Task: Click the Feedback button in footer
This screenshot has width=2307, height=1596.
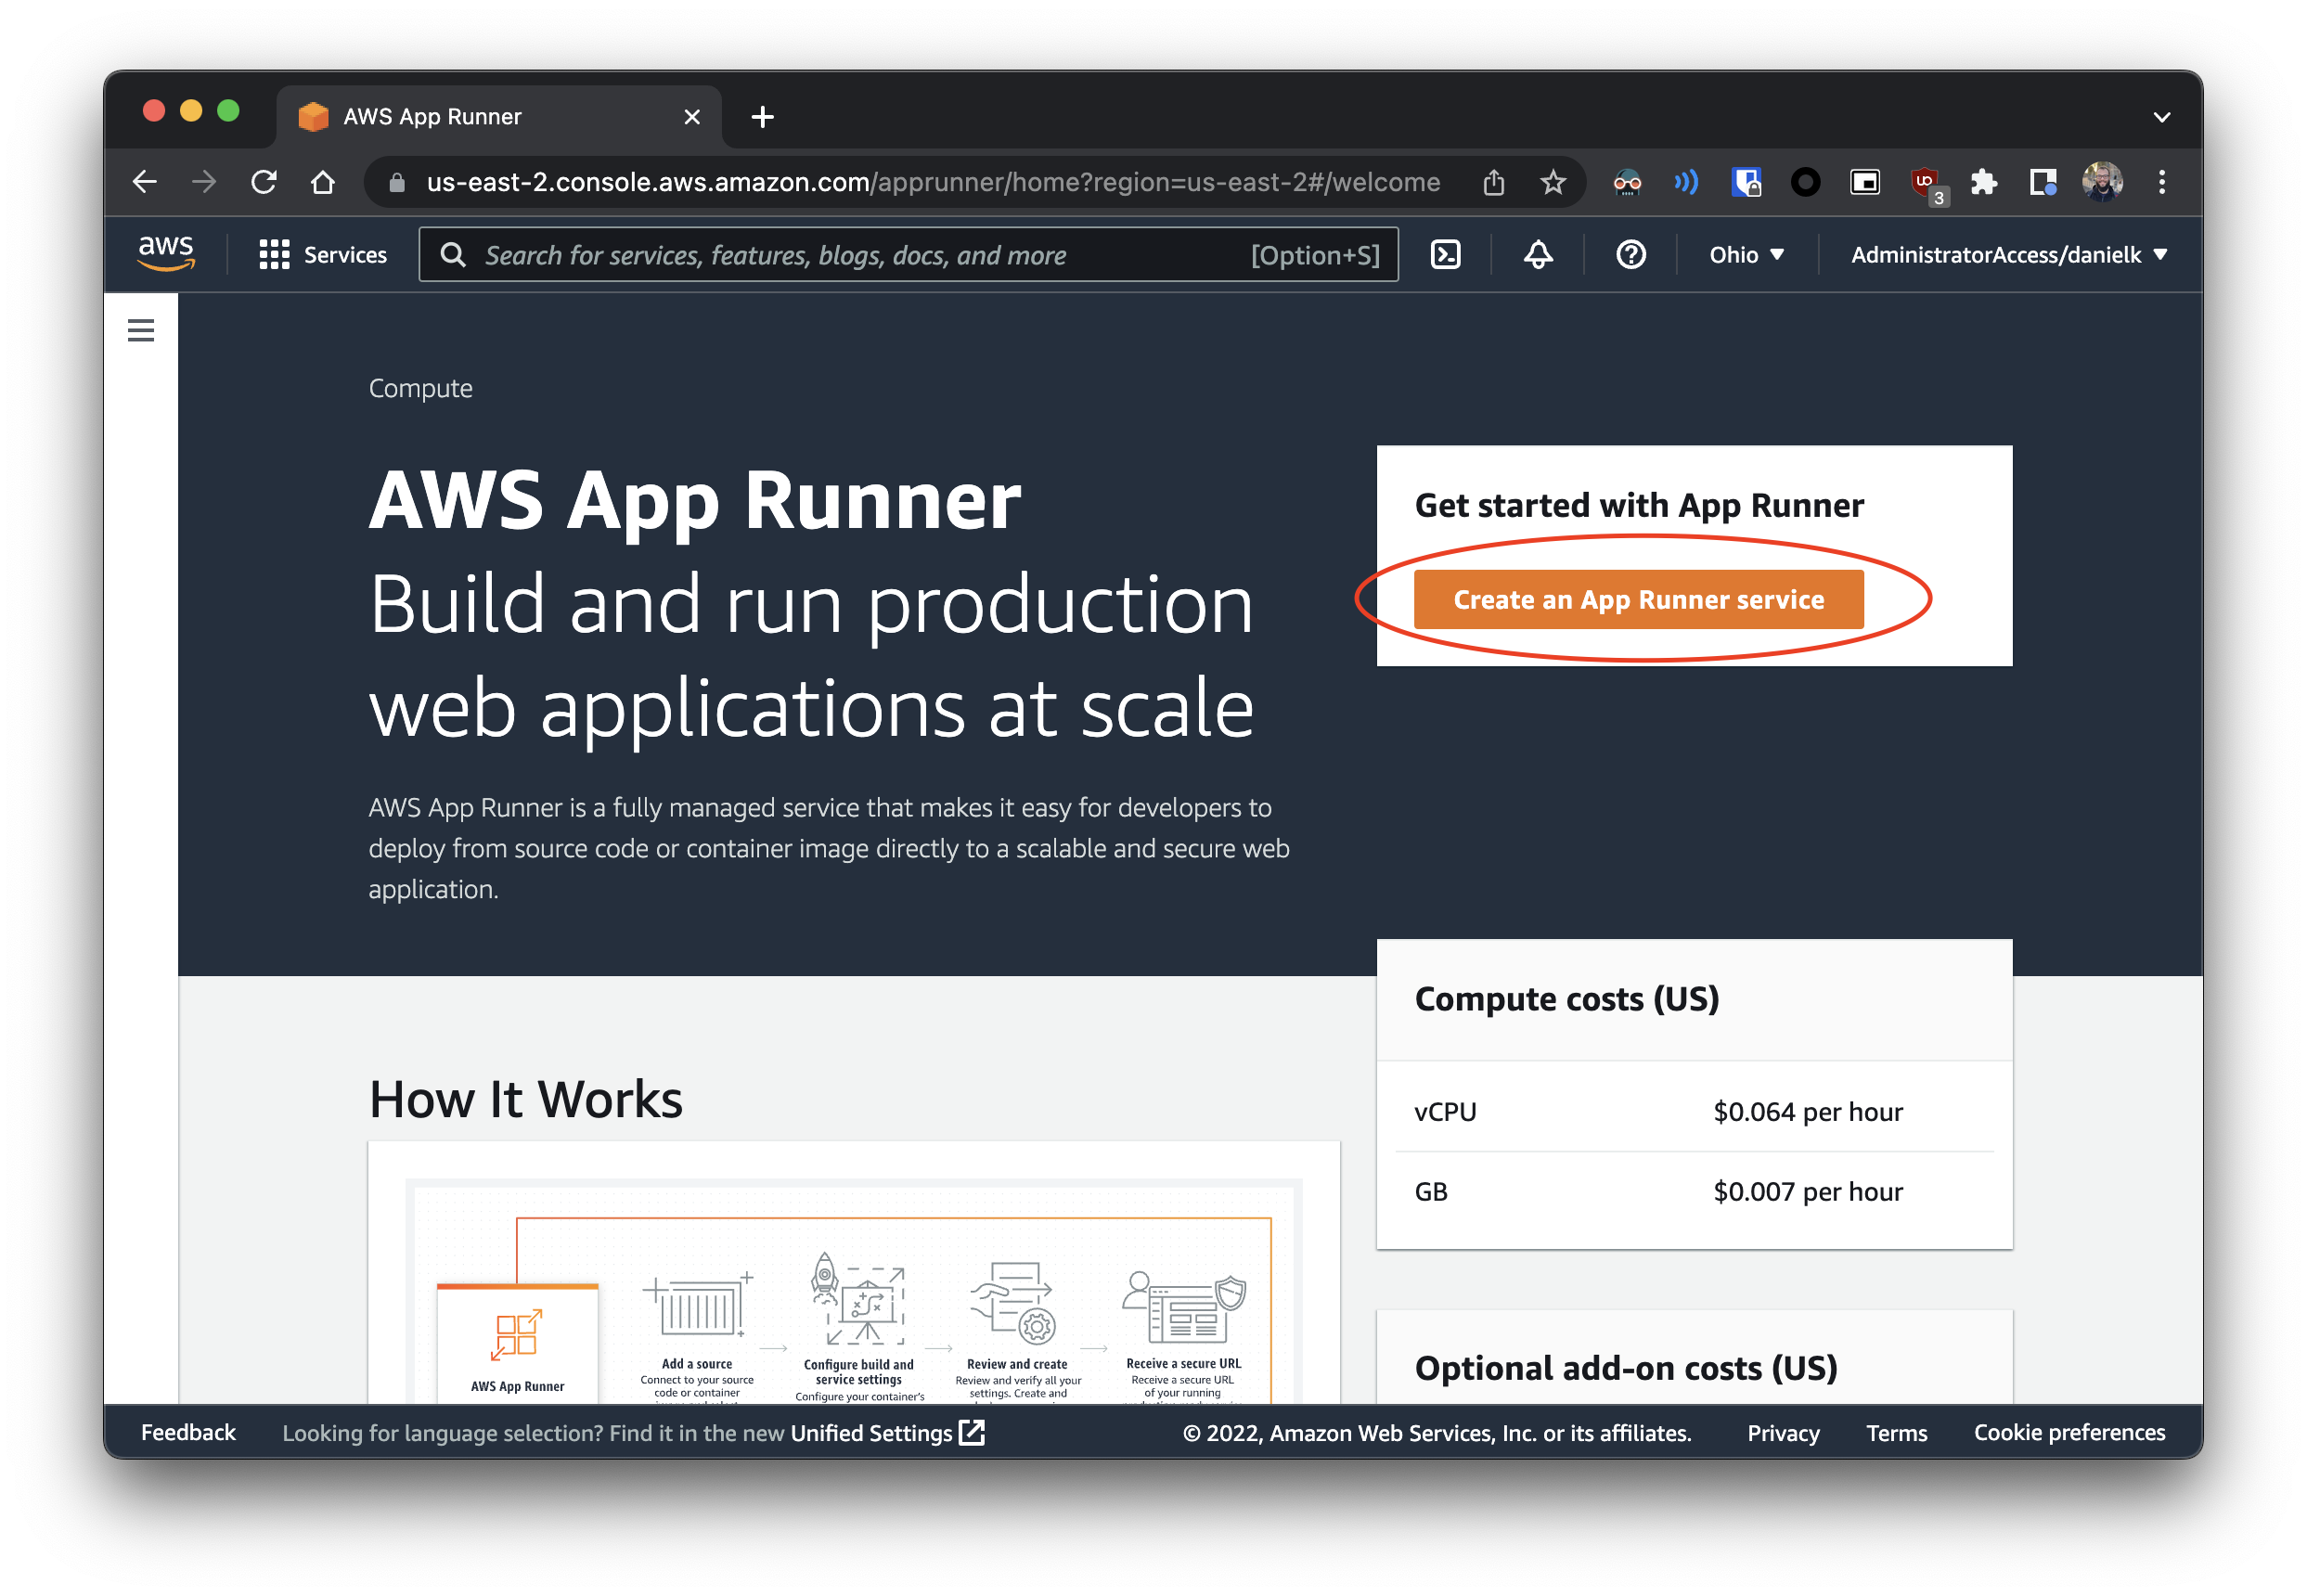Action: 188,1433
